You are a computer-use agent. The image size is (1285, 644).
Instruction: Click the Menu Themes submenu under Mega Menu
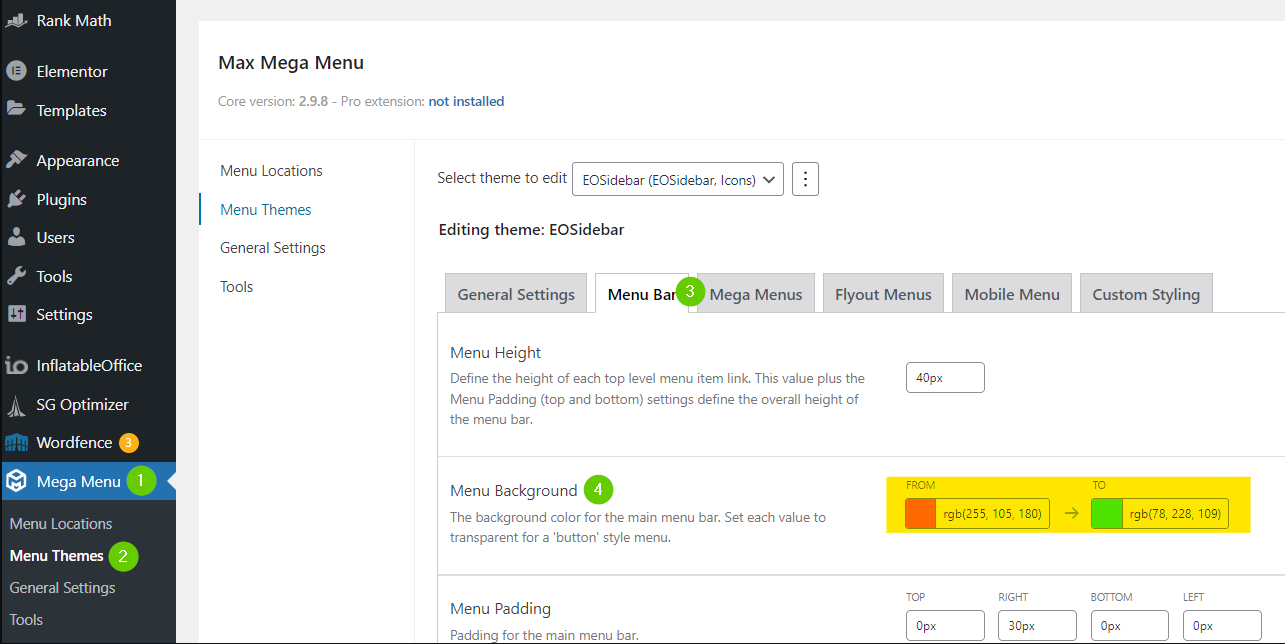point(57,555)
